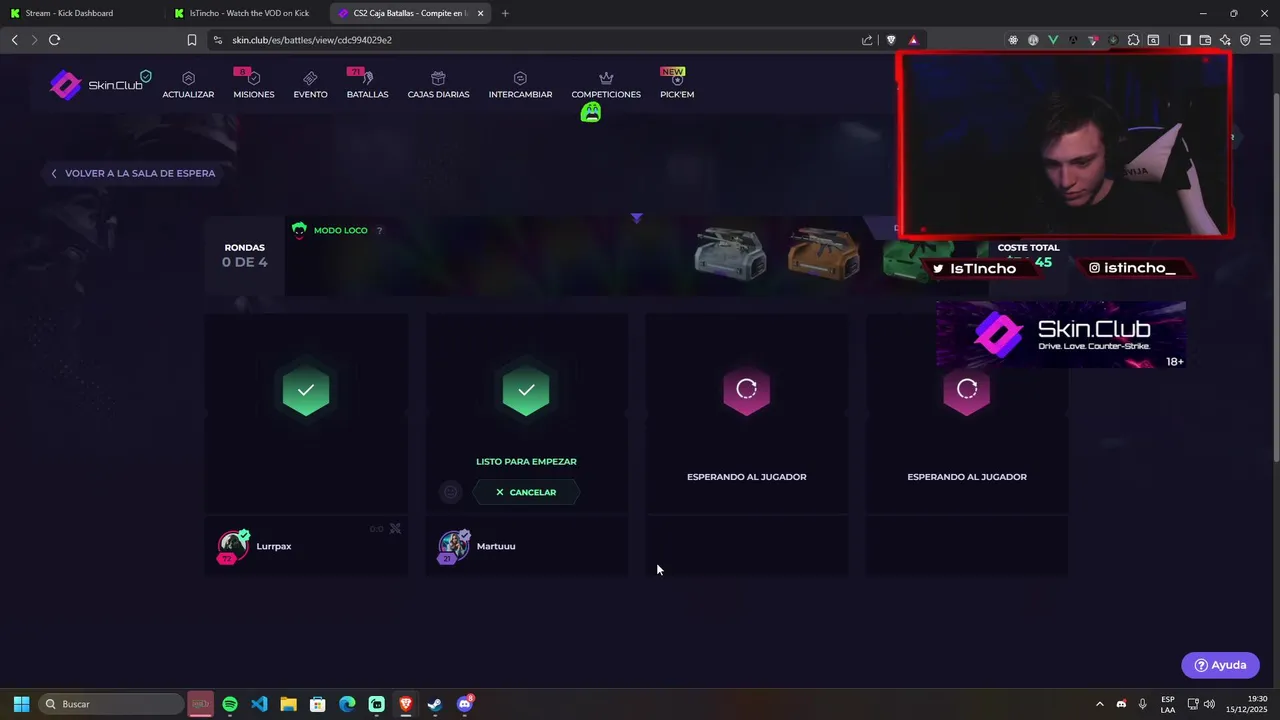Click Martuuu's green ready checkmark
The height and width of the screenshot is (720, 1280).
(x=526, y=390)
